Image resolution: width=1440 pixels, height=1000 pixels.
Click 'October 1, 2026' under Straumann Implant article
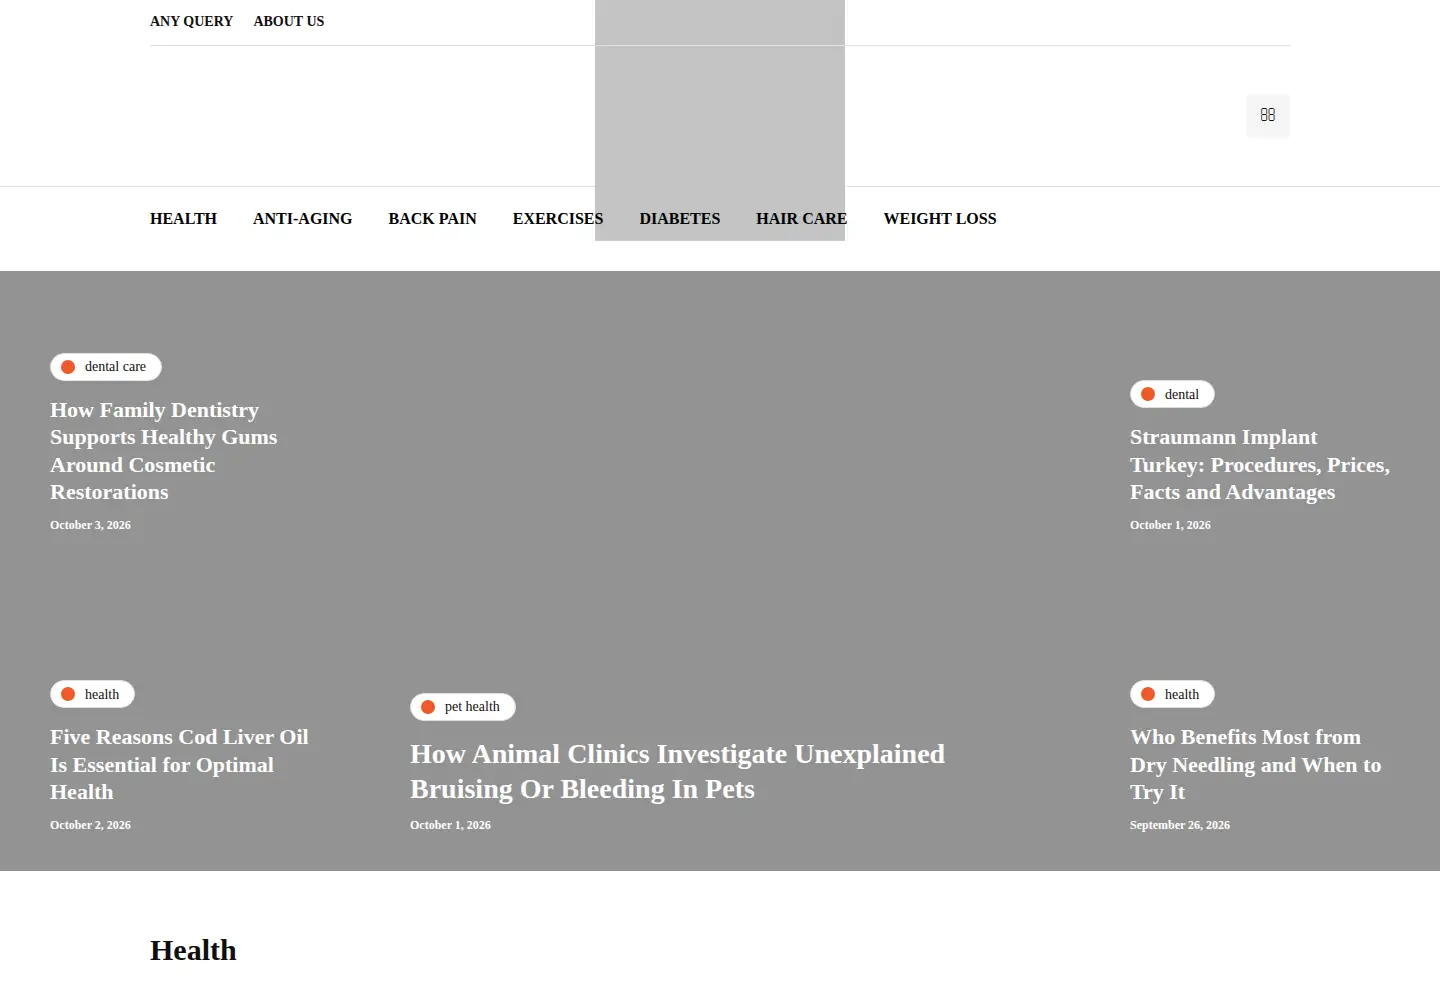1170,525
